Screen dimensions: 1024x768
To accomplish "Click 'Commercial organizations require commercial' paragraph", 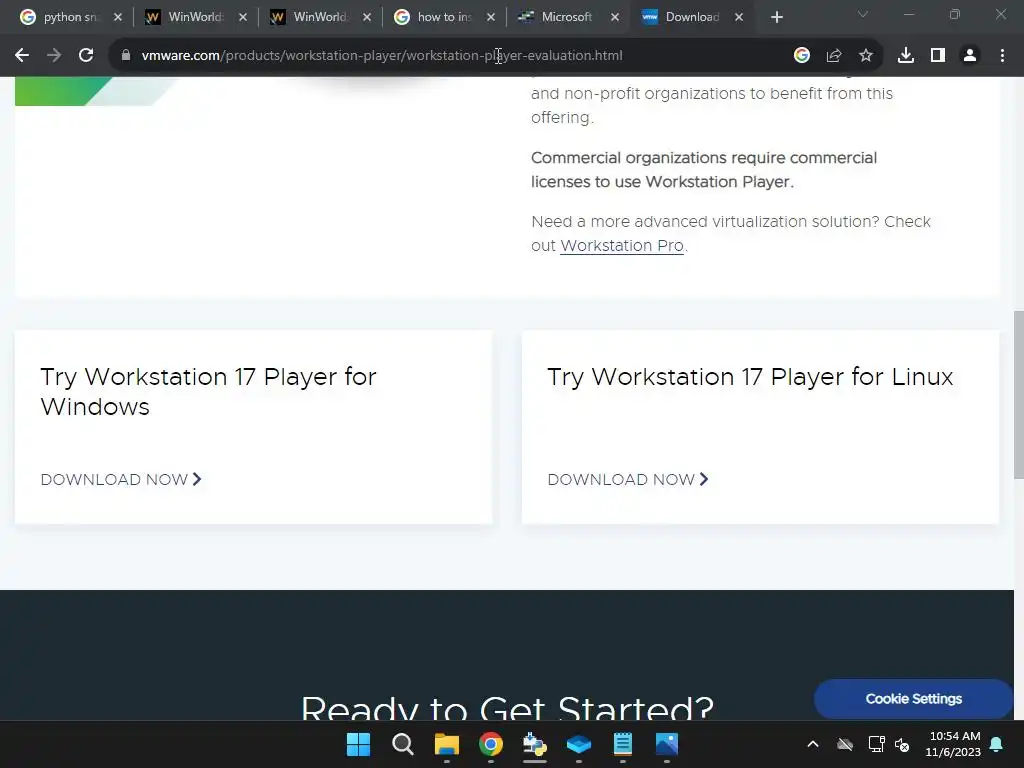I will [704, 170].
